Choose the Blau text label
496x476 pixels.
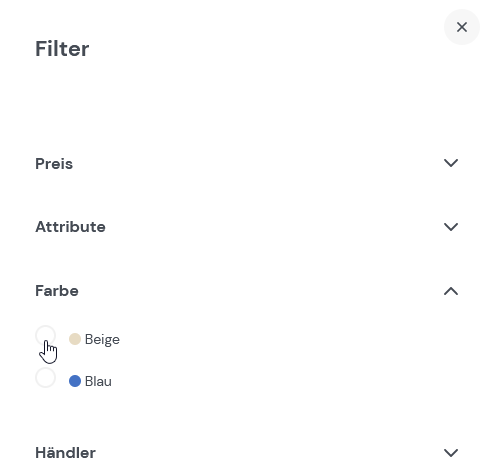point(98,381)
